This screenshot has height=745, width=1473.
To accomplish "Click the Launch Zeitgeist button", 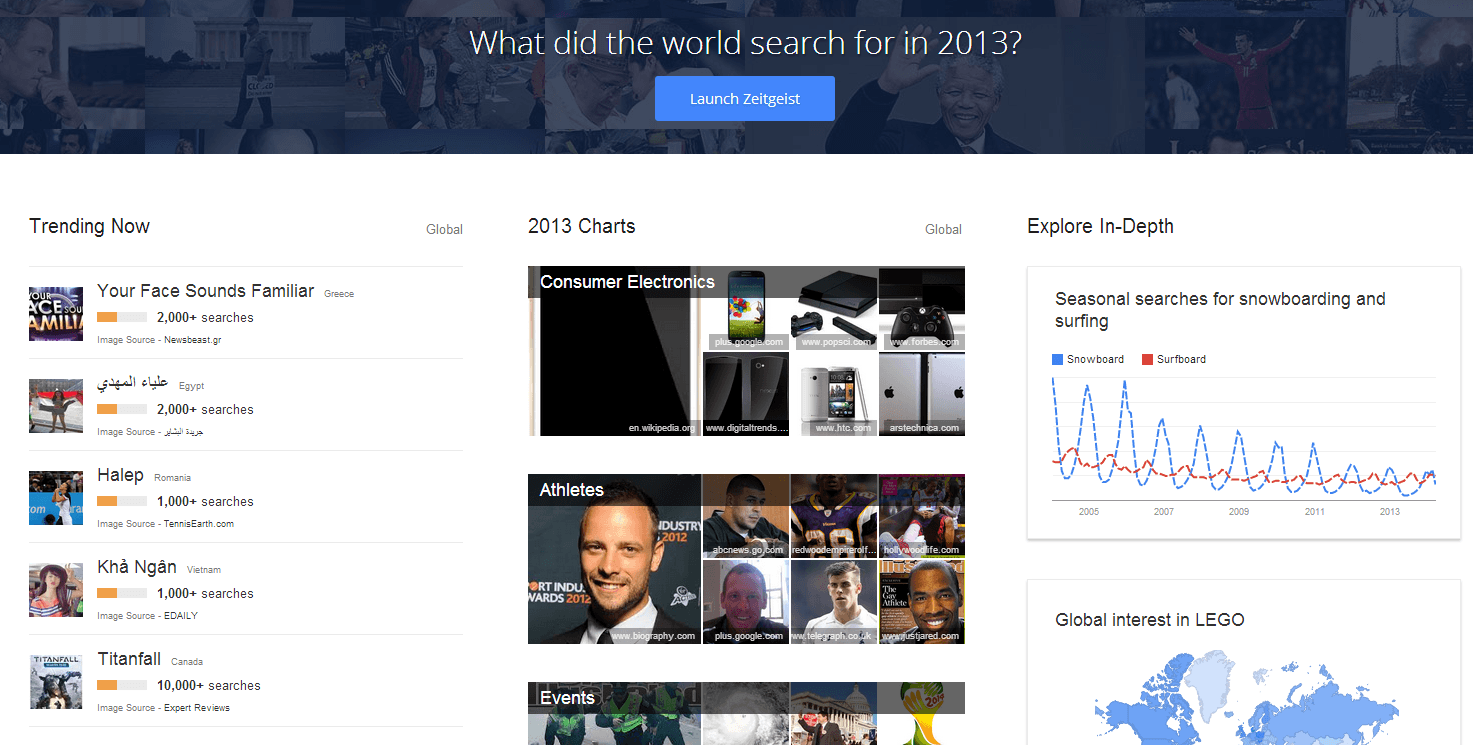I will [744, 99].
